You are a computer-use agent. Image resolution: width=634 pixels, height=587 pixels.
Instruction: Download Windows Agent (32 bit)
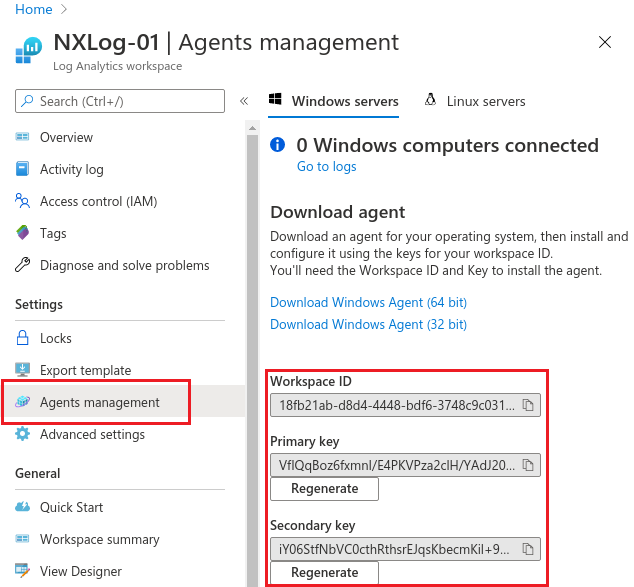368,324
